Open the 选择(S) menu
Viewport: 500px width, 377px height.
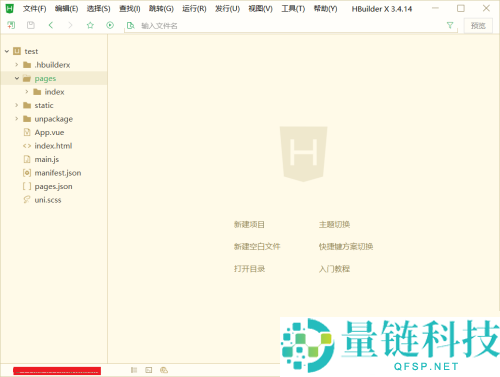[x=98, y=9]
